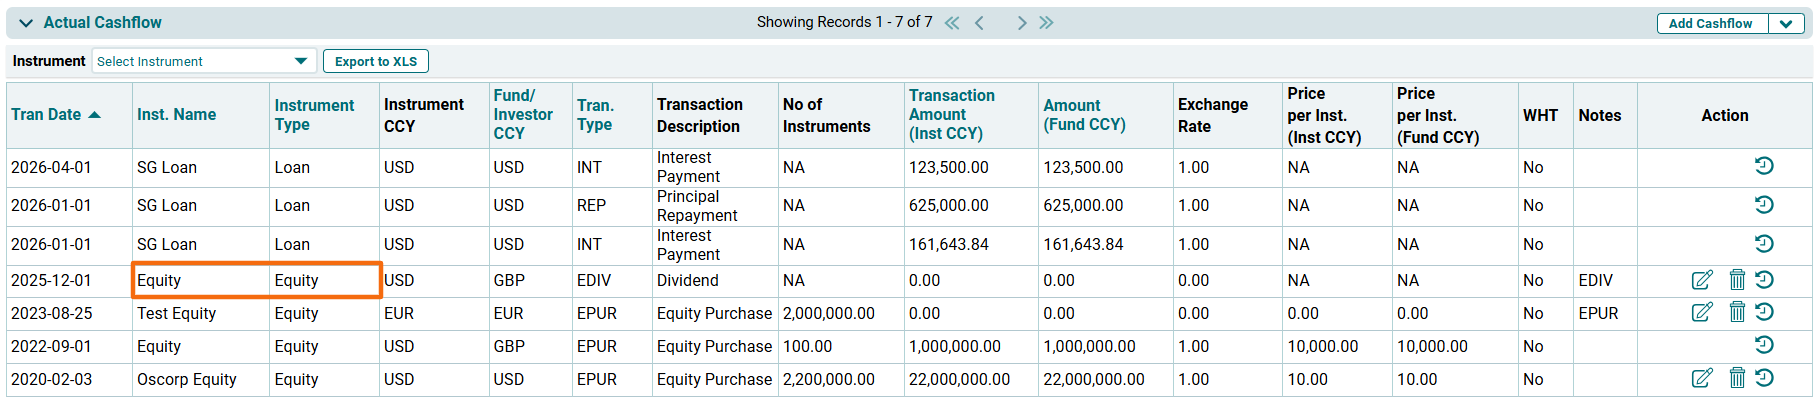
Task: Export cashflows with Export to XLS
Action: tap(376, 61)
